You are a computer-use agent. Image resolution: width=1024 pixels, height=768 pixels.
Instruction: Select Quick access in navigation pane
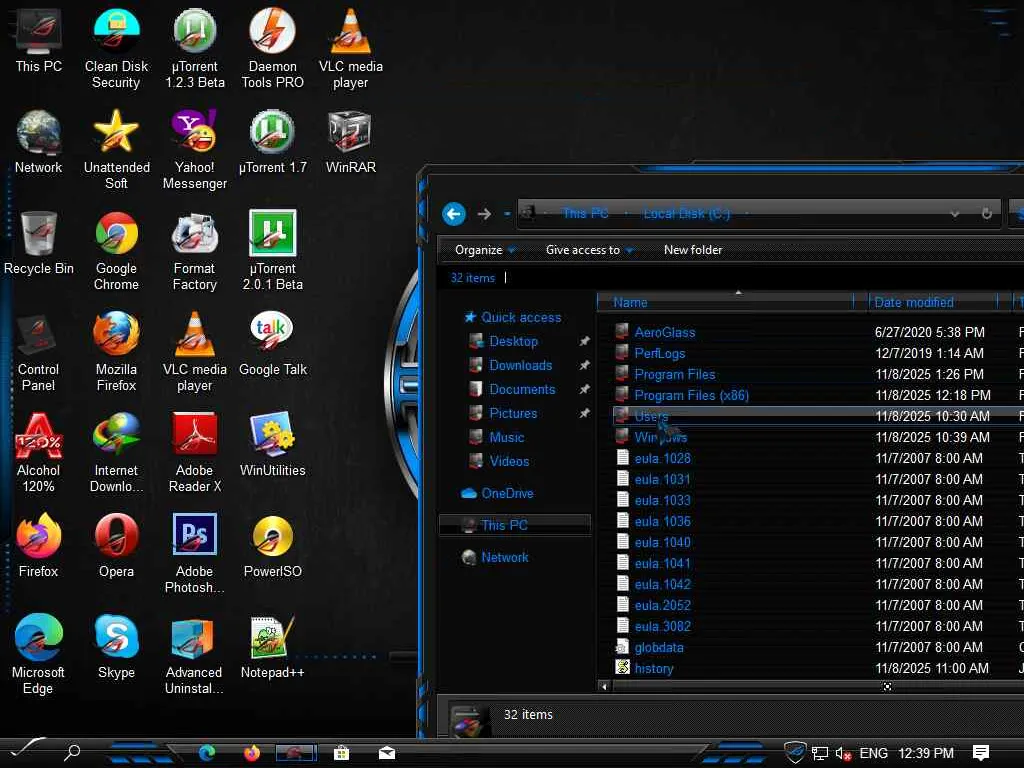[x=513, y=317]
